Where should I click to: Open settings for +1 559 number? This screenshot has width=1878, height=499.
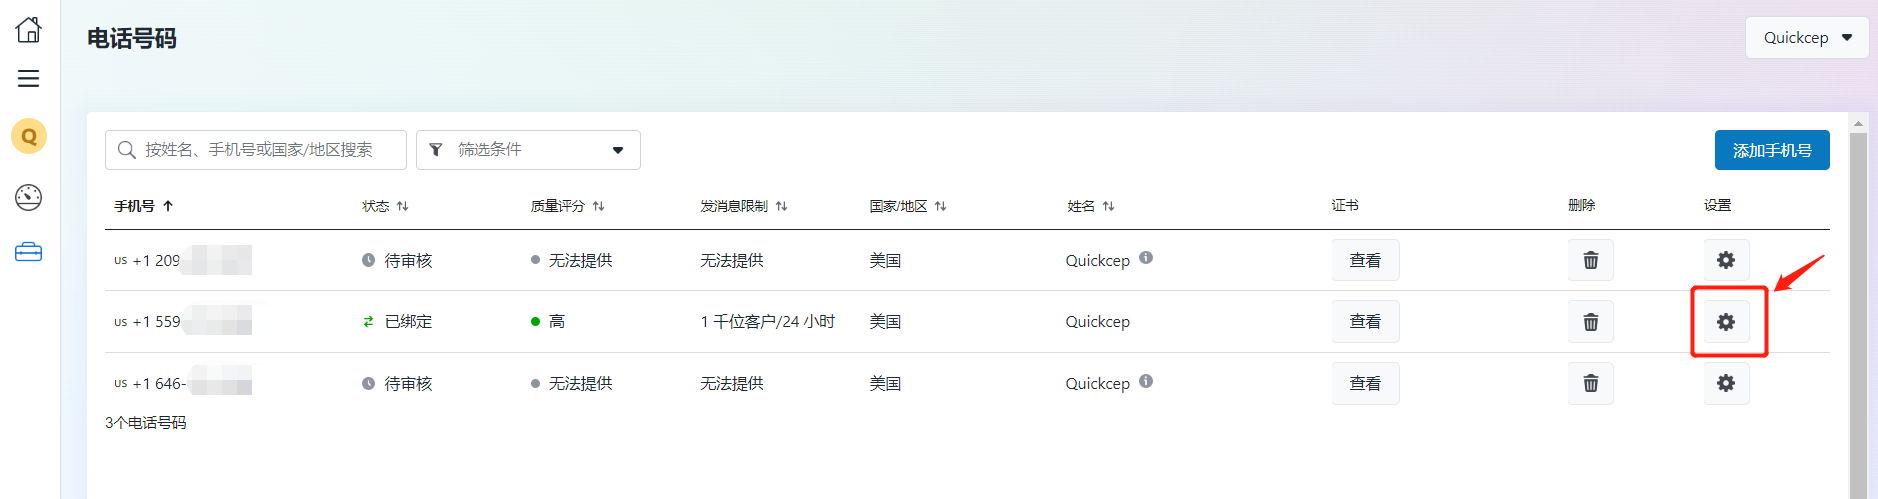[1726, 322]
